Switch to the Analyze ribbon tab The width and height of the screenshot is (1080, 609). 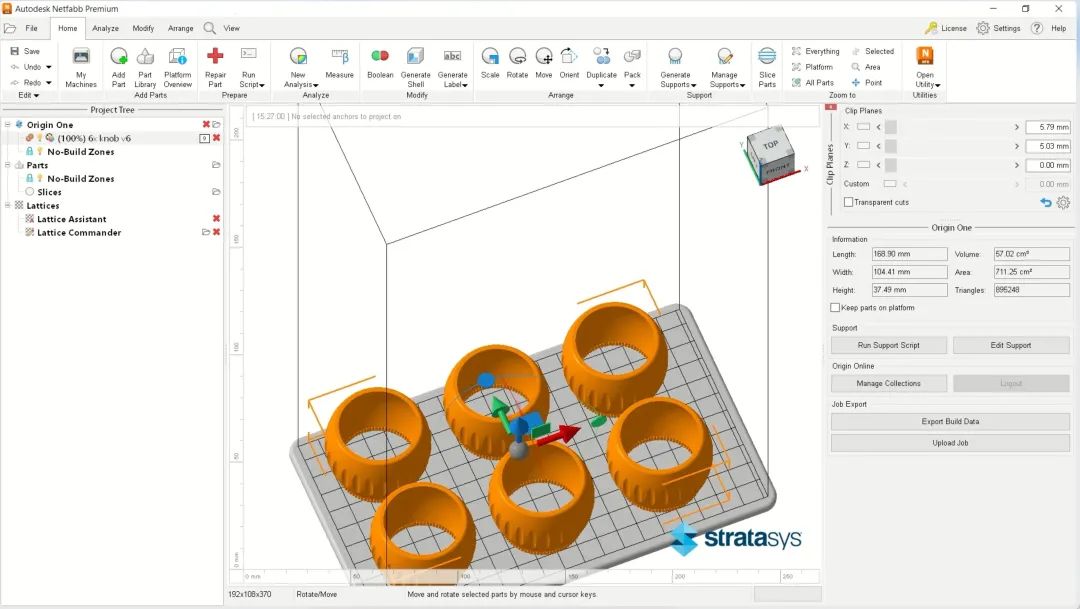tap(105, 28)
